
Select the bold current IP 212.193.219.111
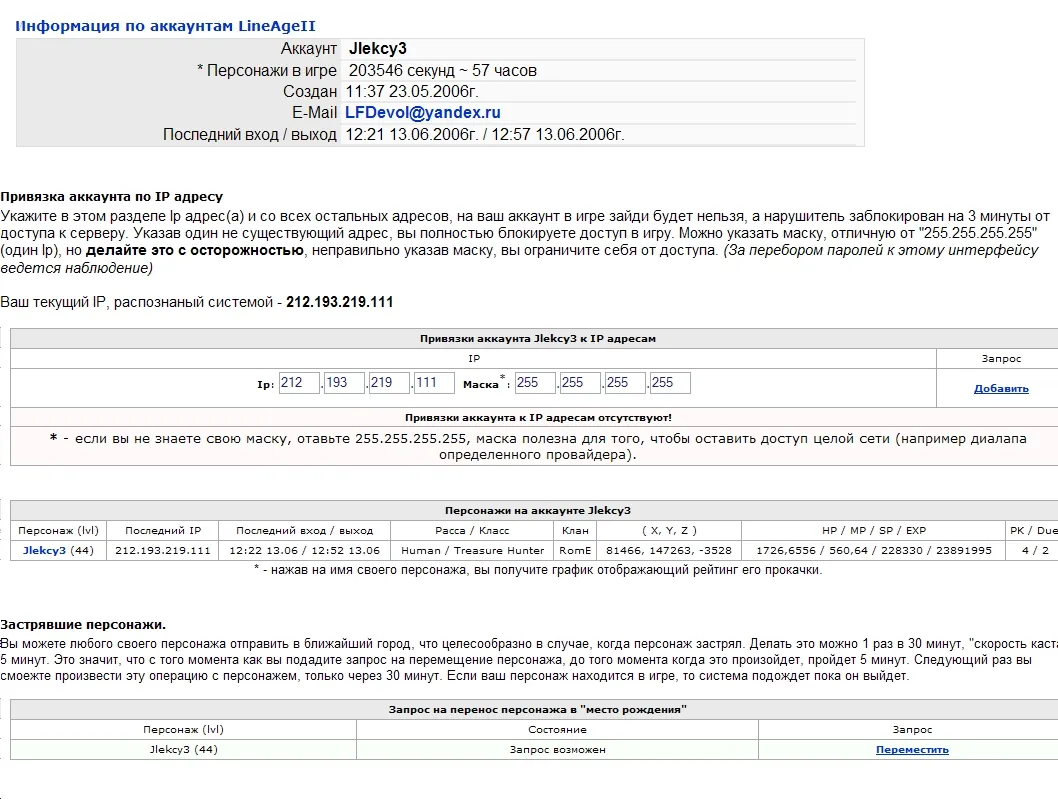pos(339,302)
